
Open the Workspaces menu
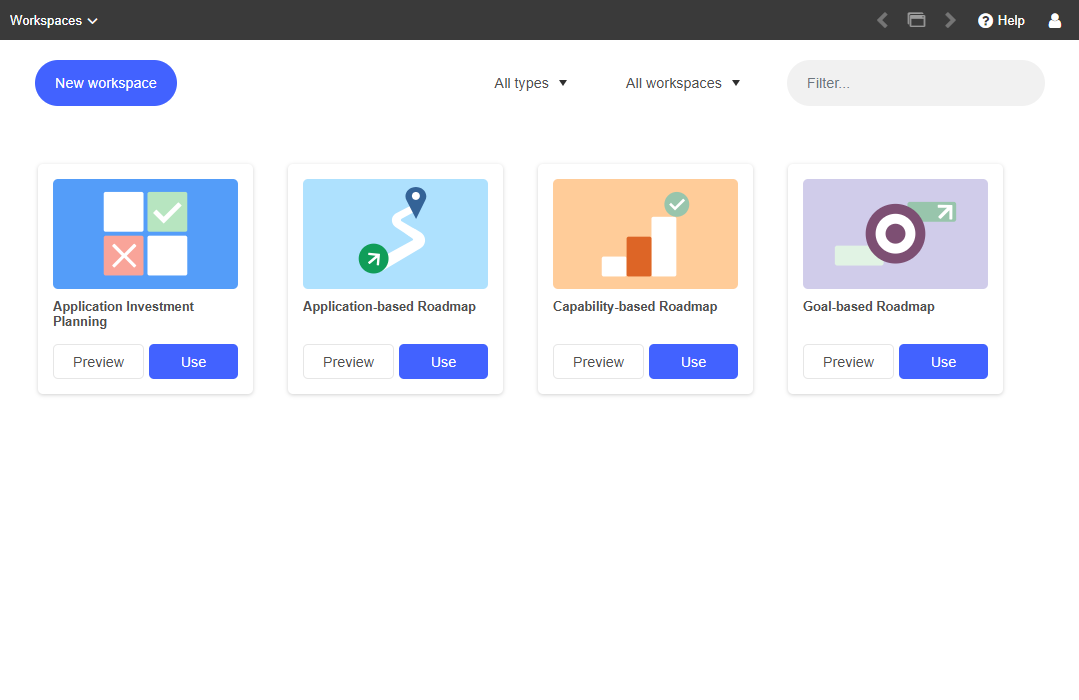(x=46, y=20)
